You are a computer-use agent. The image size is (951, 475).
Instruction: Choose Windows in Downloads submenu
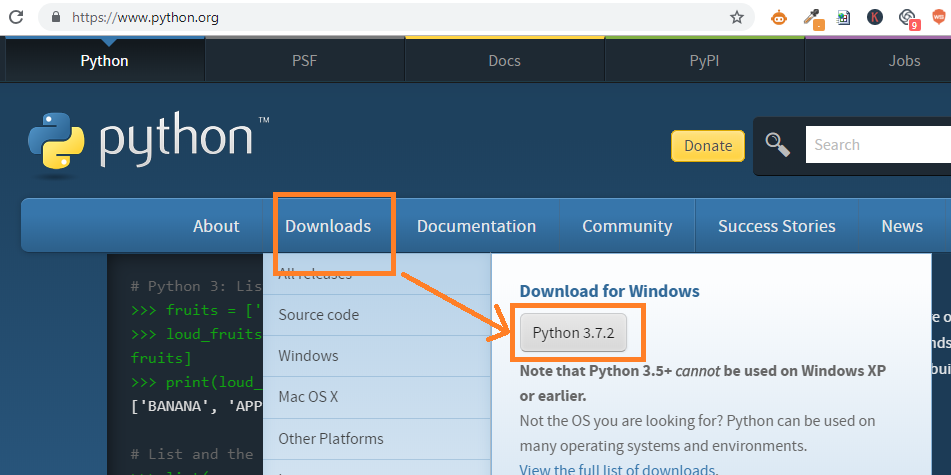(x=377, y=356)
